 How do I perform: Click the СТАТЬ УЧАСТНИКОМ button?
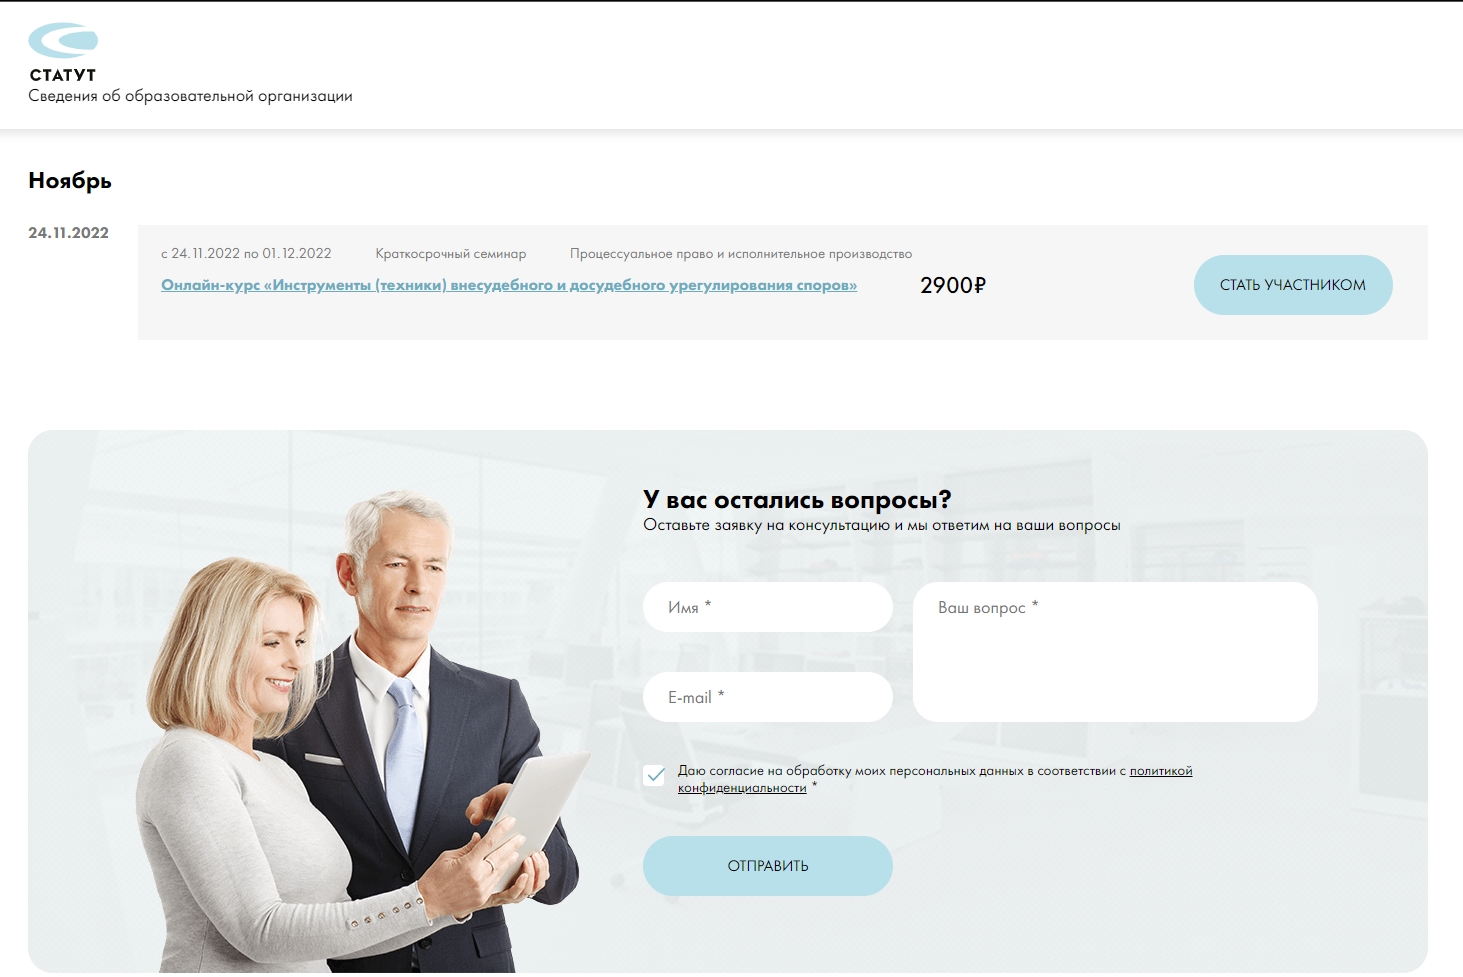point(1293,285)
